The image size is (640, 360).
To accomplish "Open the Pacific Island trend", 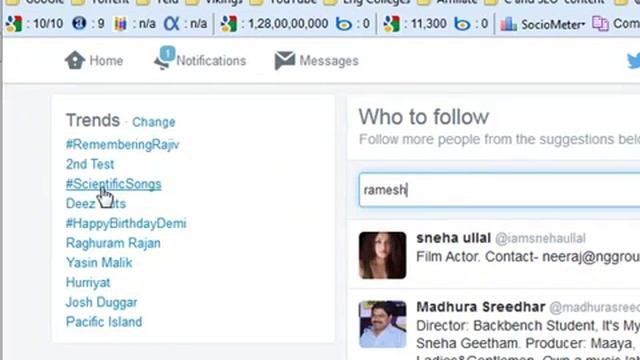I will point(104,322).
